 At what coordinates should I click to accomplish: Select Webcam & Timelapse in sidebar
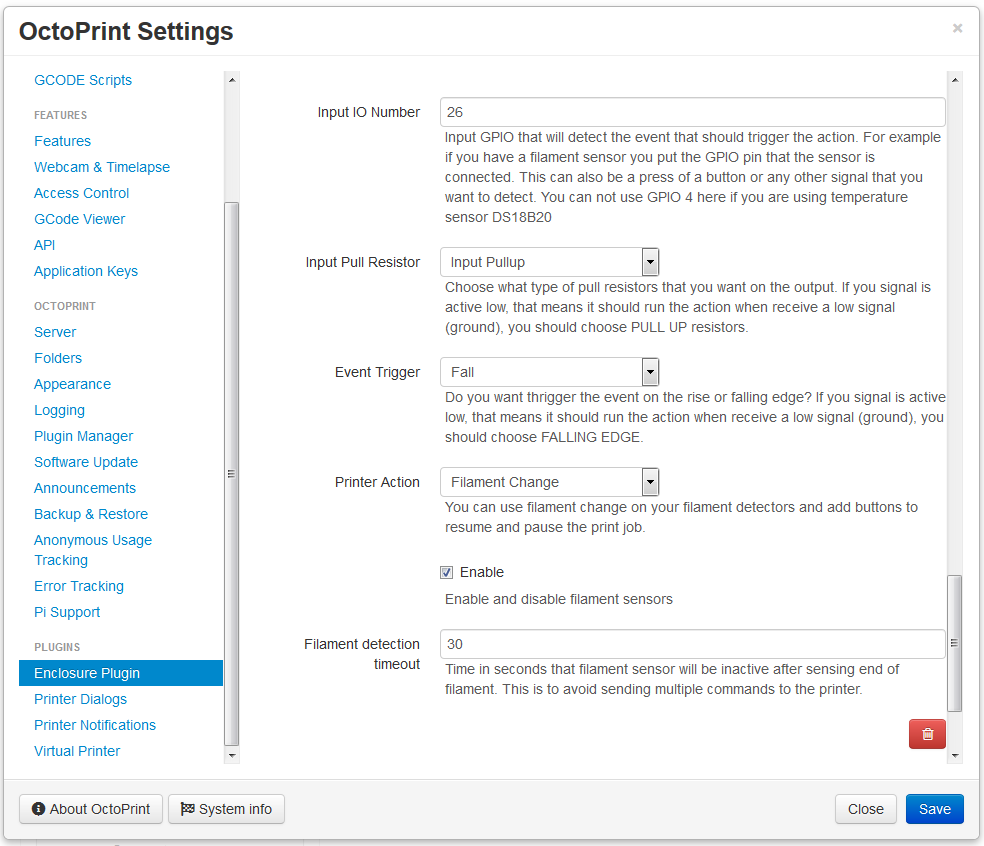pos(102,167)
